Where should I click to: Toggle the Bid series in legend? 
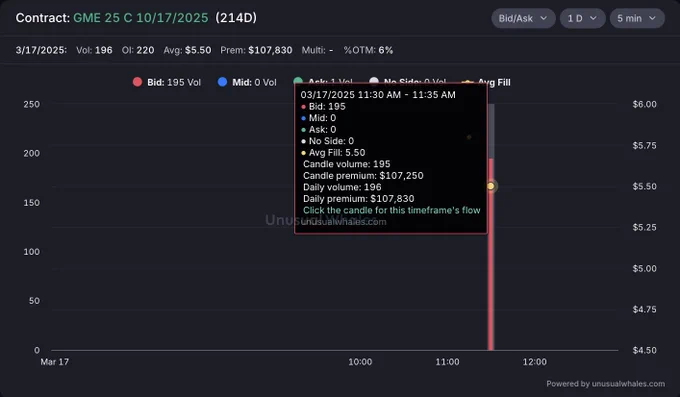[x=167, y=82]
